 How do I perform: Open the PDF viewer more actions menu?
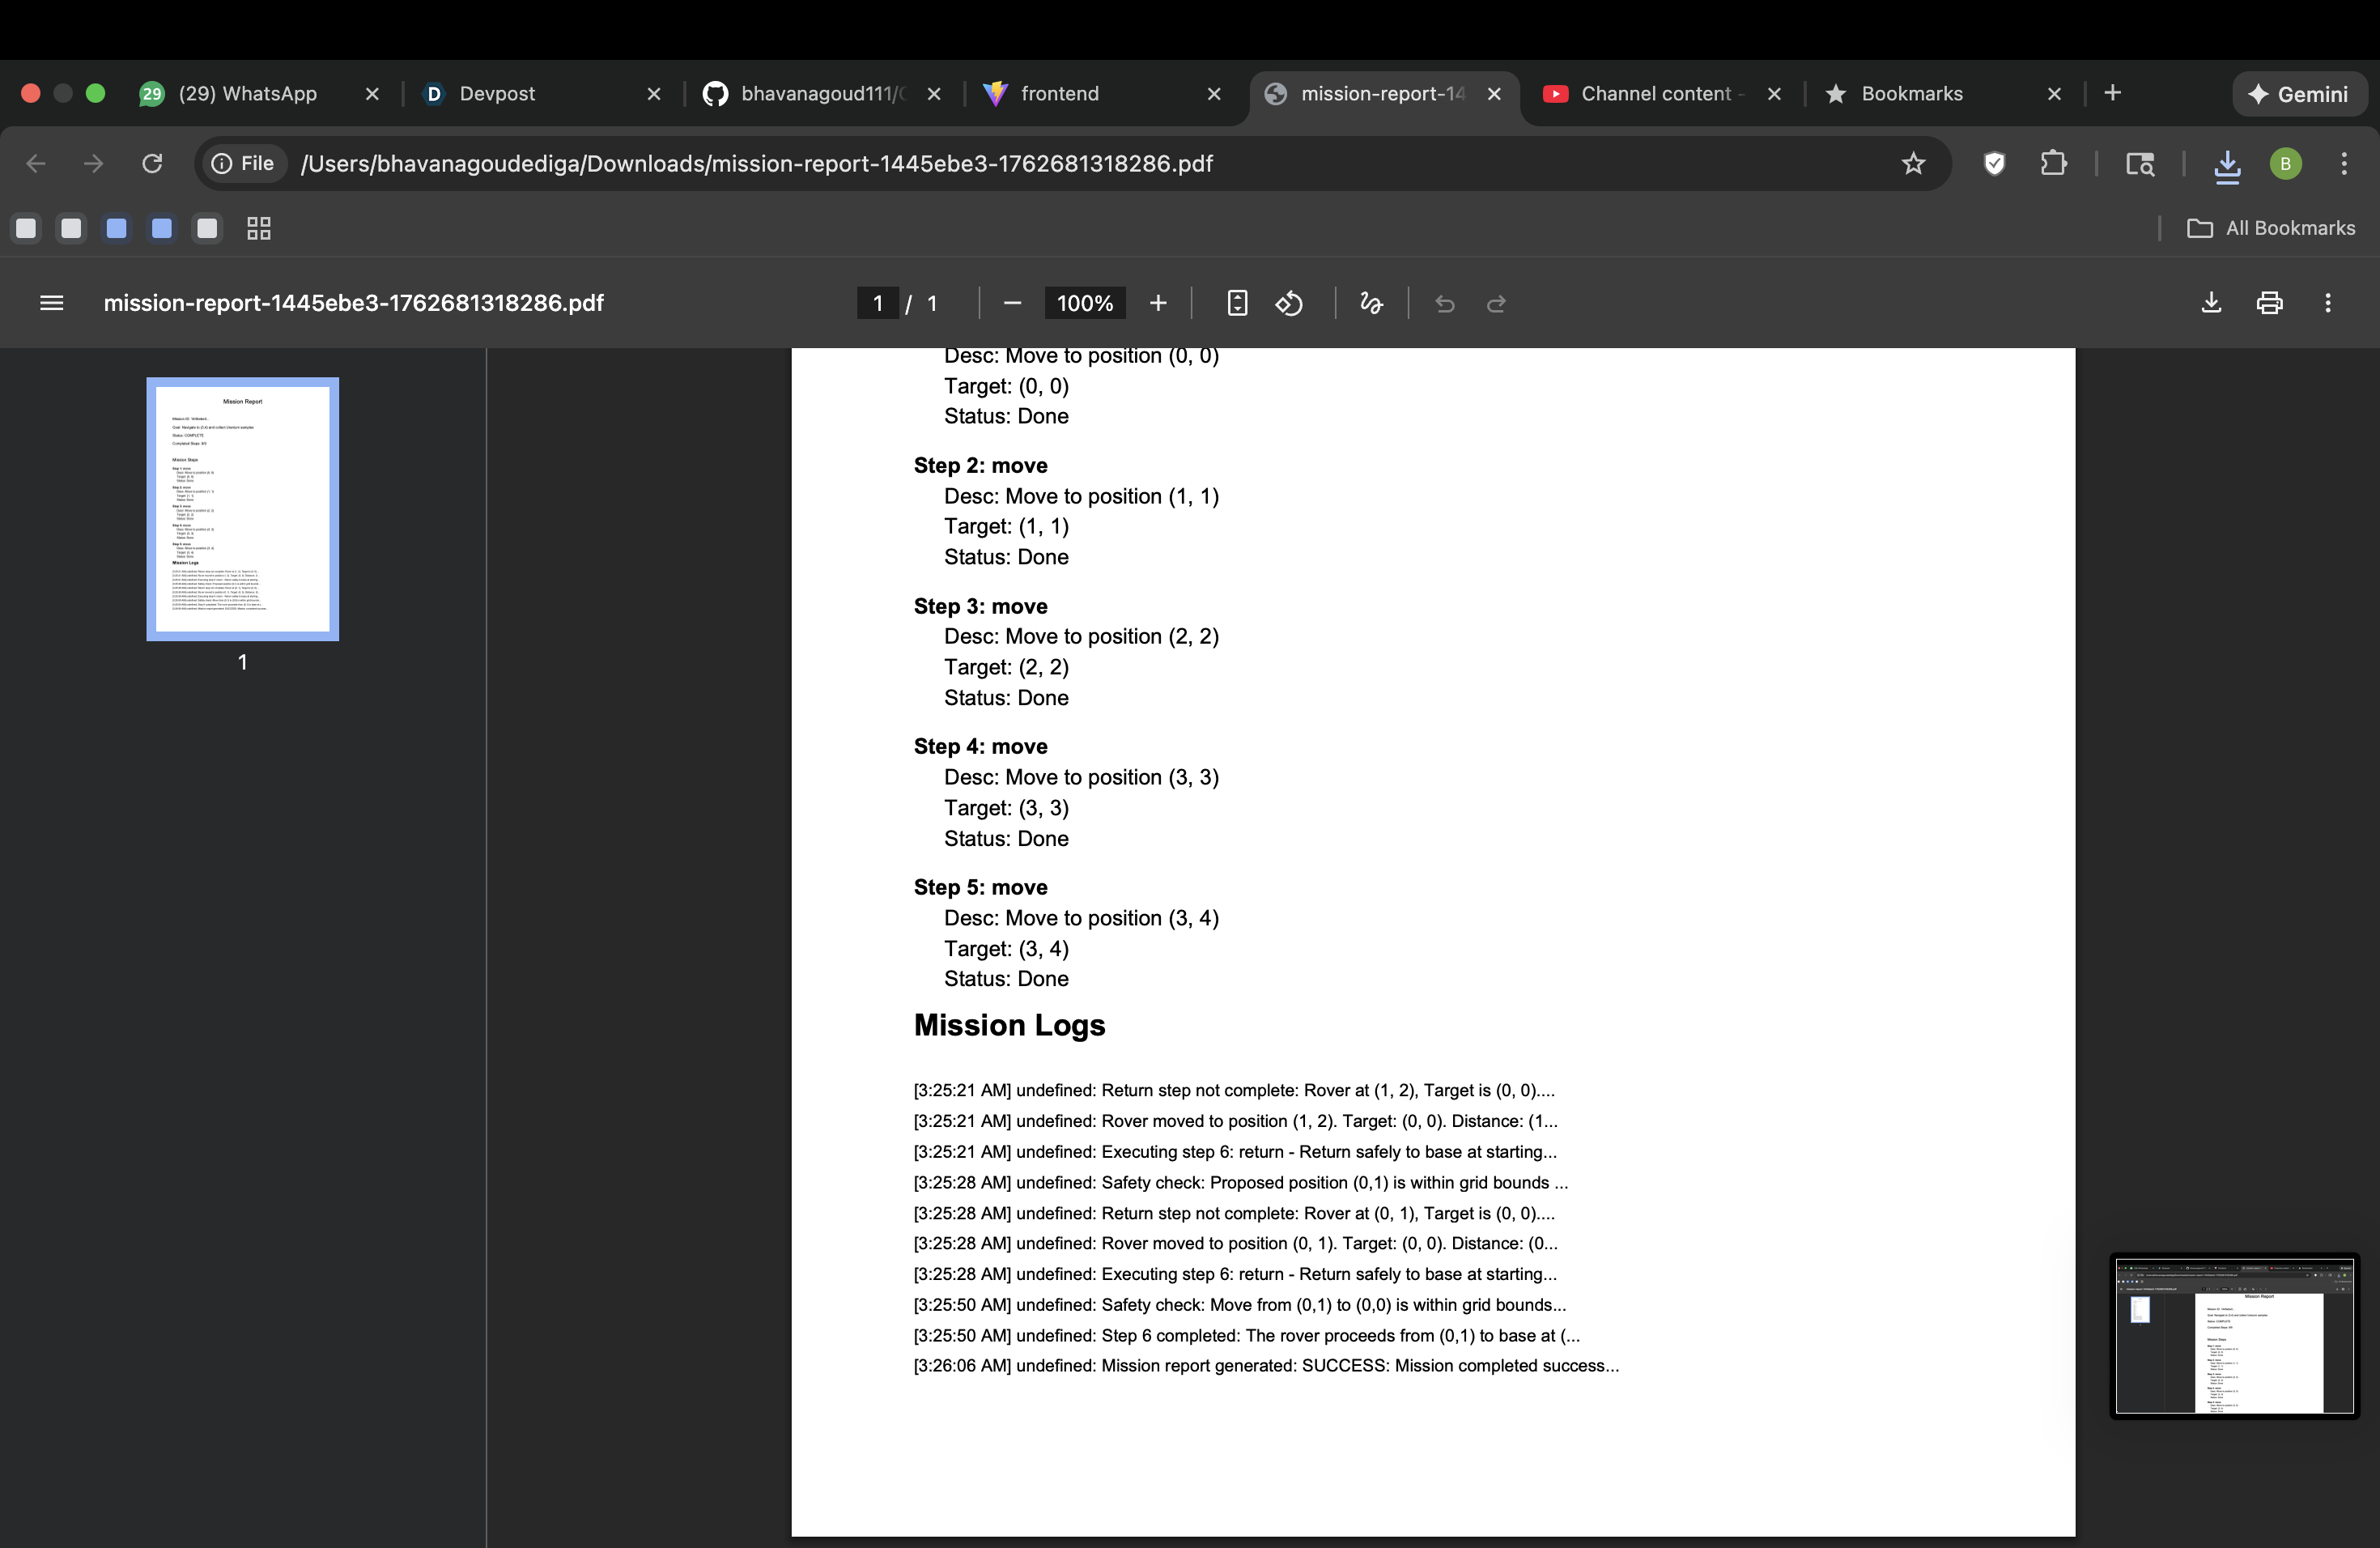pos(2328,303)
